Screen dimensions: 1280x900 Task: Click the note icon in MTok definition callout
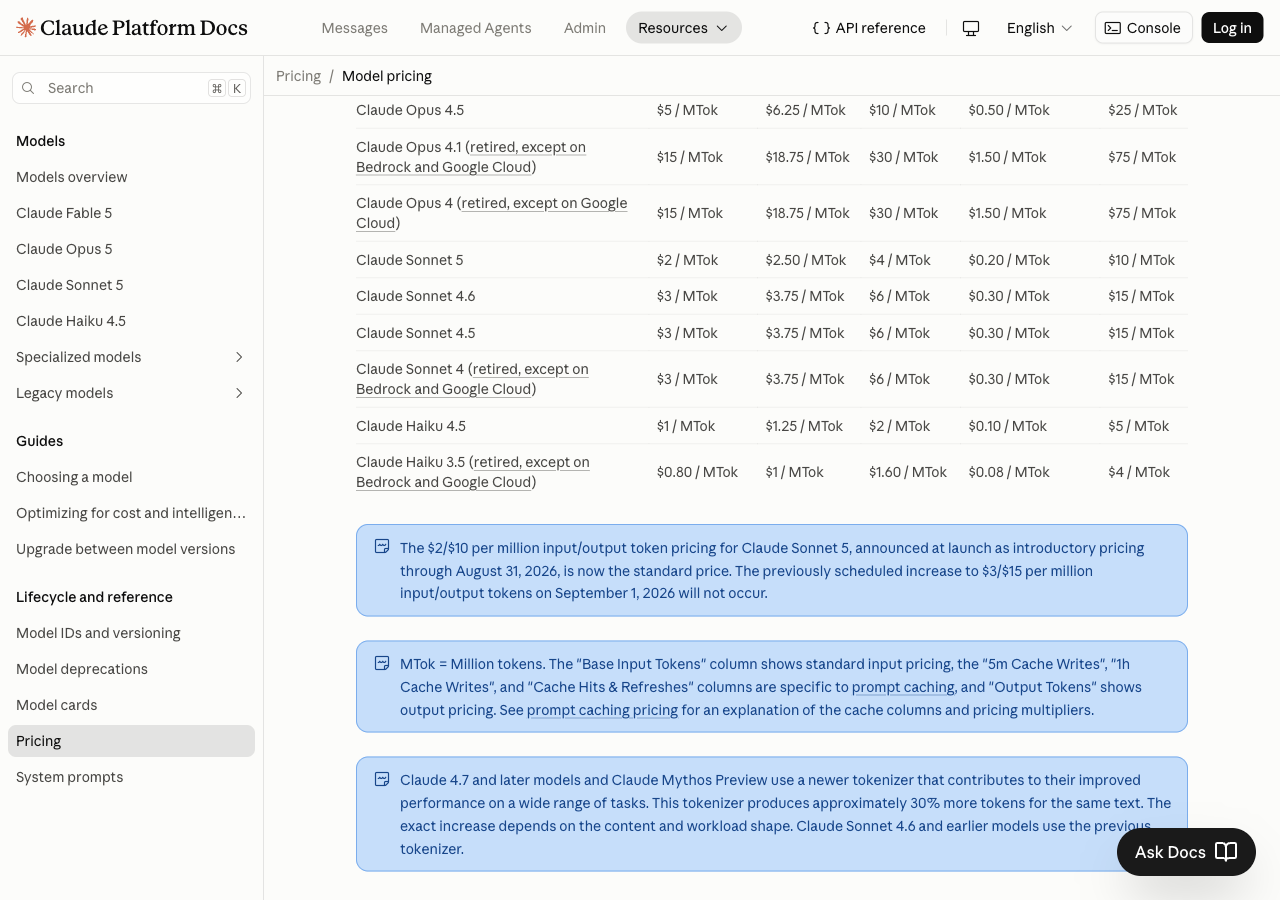pos(382,663)
